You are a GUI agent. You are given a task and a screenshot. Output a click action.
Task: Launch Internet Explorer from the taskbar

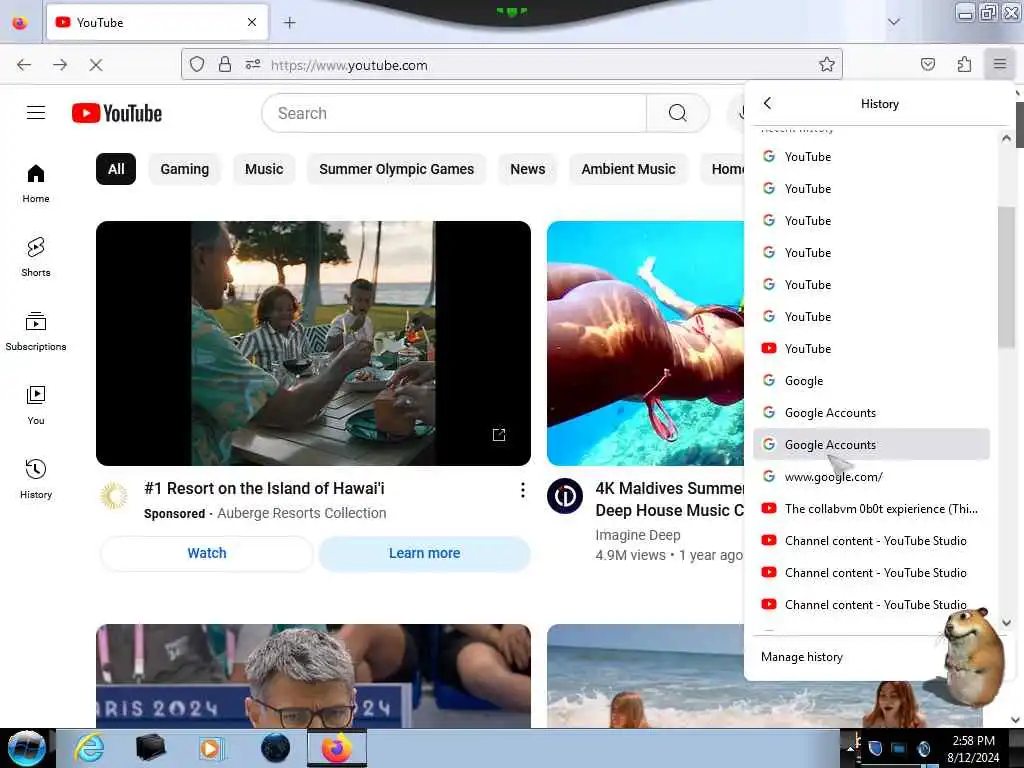[x=89, y=748]
